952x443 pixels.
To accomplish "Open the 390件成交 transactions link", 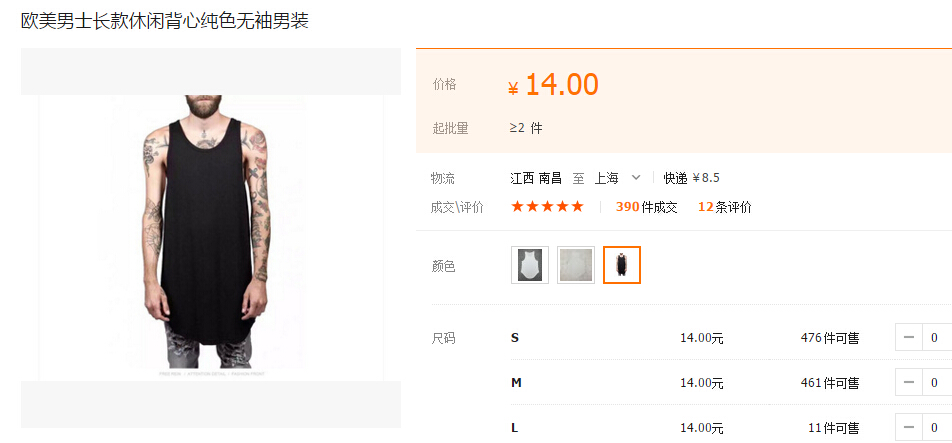I will tap(647, 207).
